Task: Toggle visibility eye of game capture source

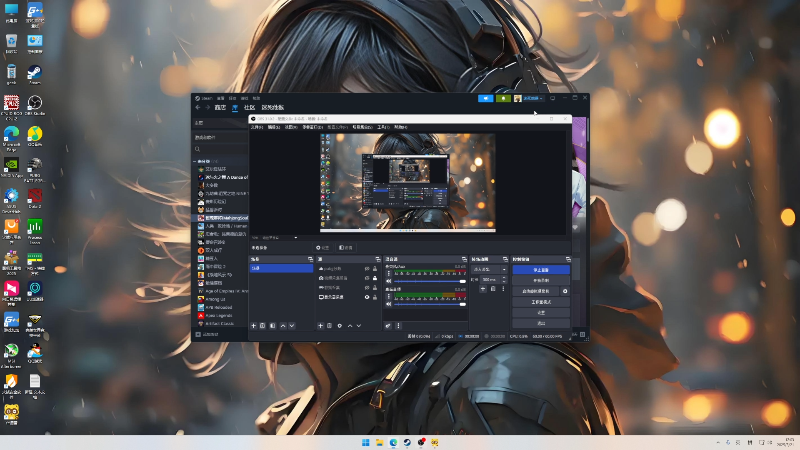Action: [x=367, y=288]
